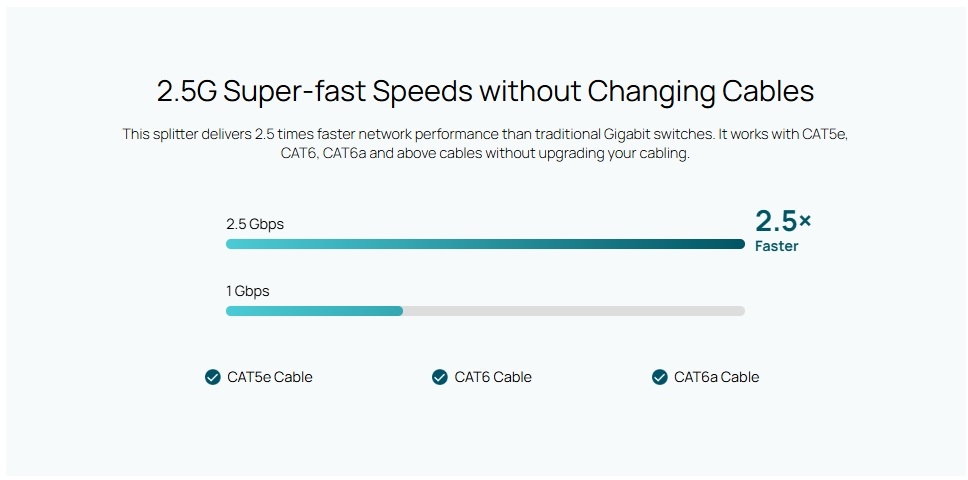Click the gray unfilled part of the 1 Gbps bar
968x480 pixels.
574,311
